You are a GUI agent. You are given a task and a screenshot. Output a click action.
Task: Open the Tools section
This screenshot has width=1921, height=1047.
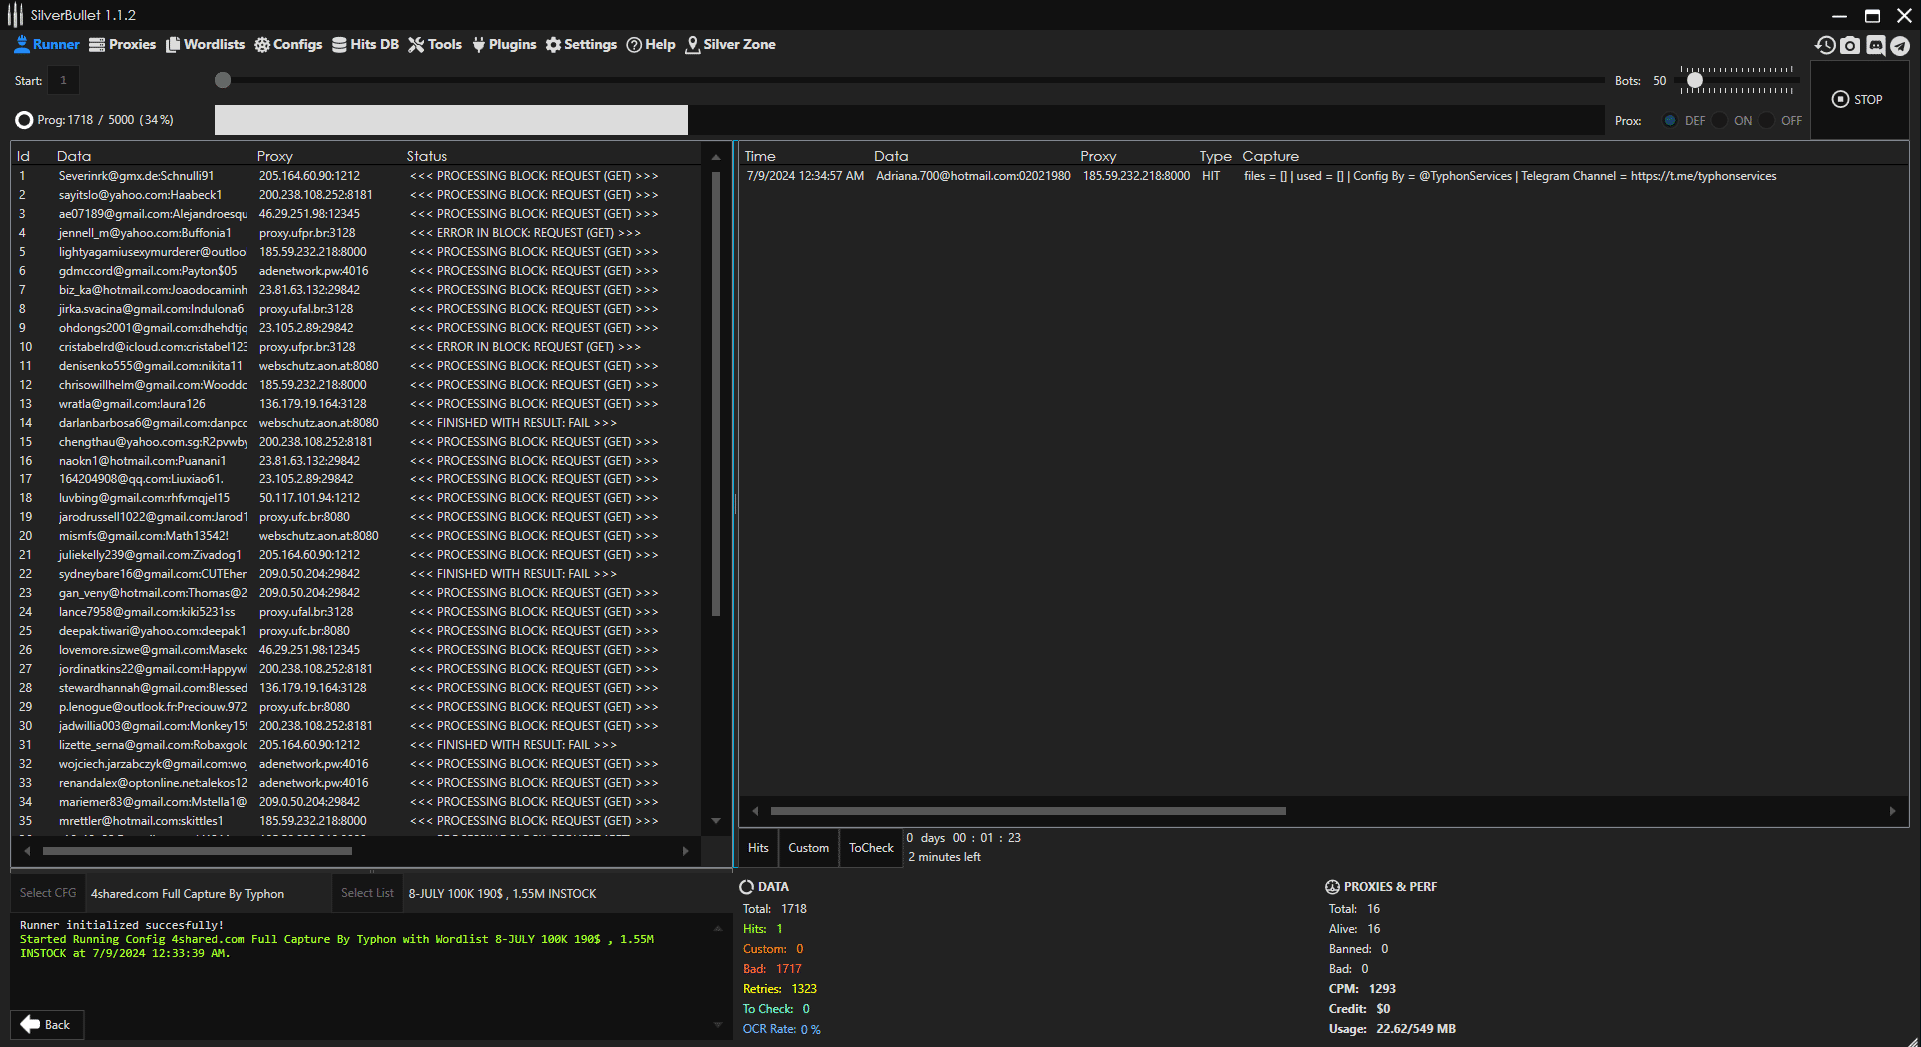[x=435, y=44]
